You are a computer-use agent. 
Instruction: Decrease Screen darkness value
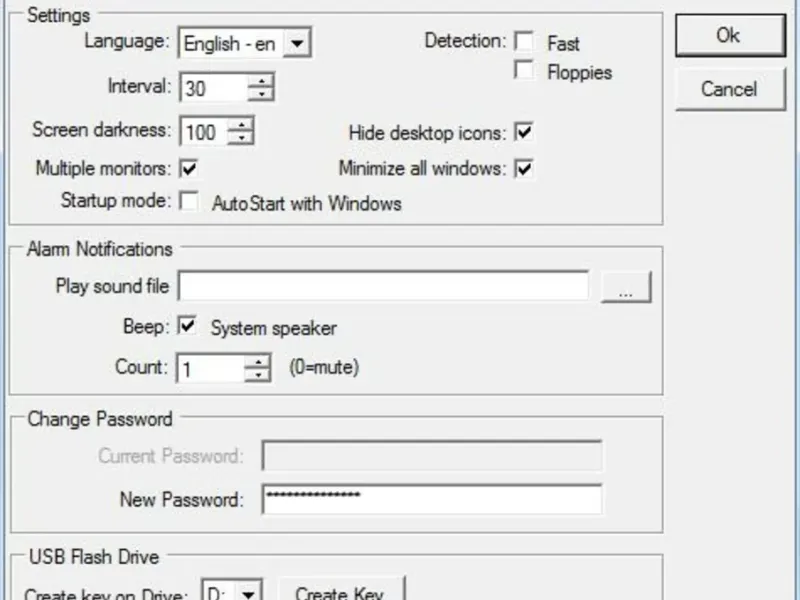240,138
